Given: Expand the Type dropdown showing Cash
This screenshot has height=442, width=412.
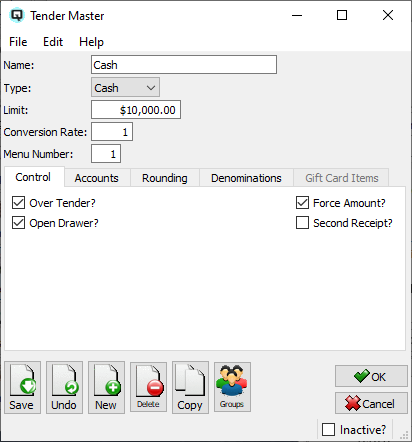Looking at the screenshot, I should pyautogui.click(x=125, y=87).
